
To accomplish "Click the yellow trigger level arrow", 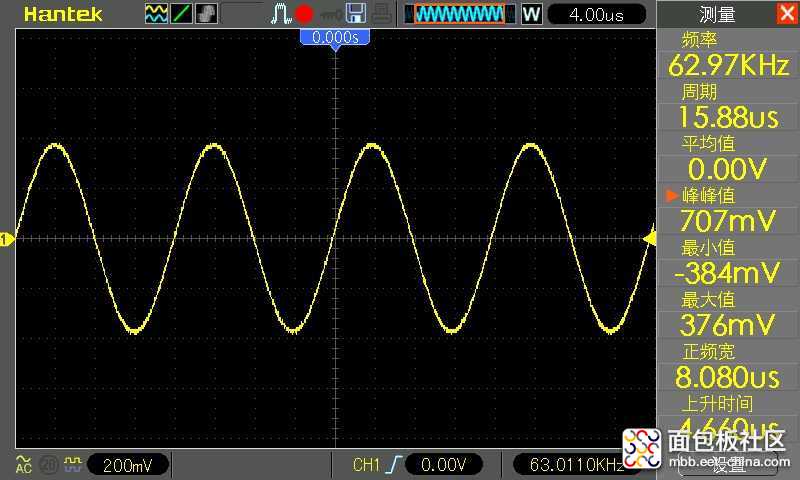I will (649, 238).
